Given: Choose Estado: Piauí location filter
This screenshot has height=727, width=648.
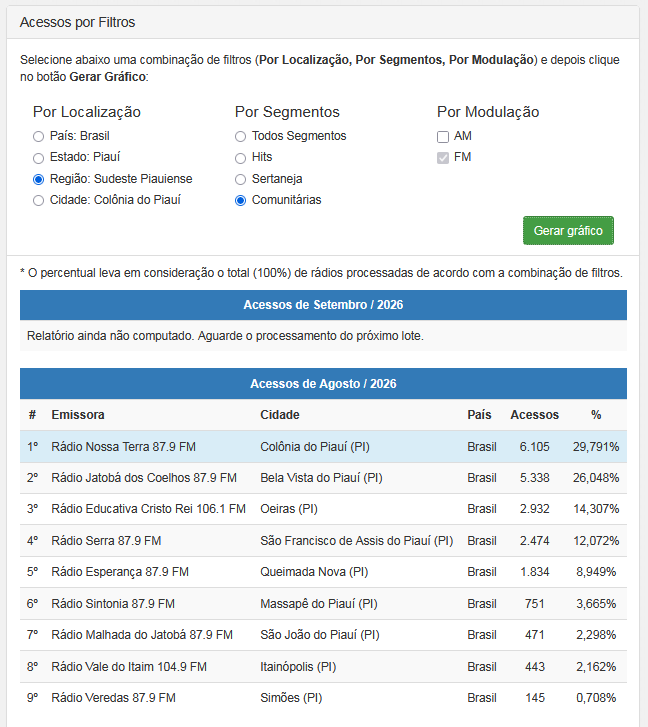Looking at the screenshot, I should (x=38, y=158).
